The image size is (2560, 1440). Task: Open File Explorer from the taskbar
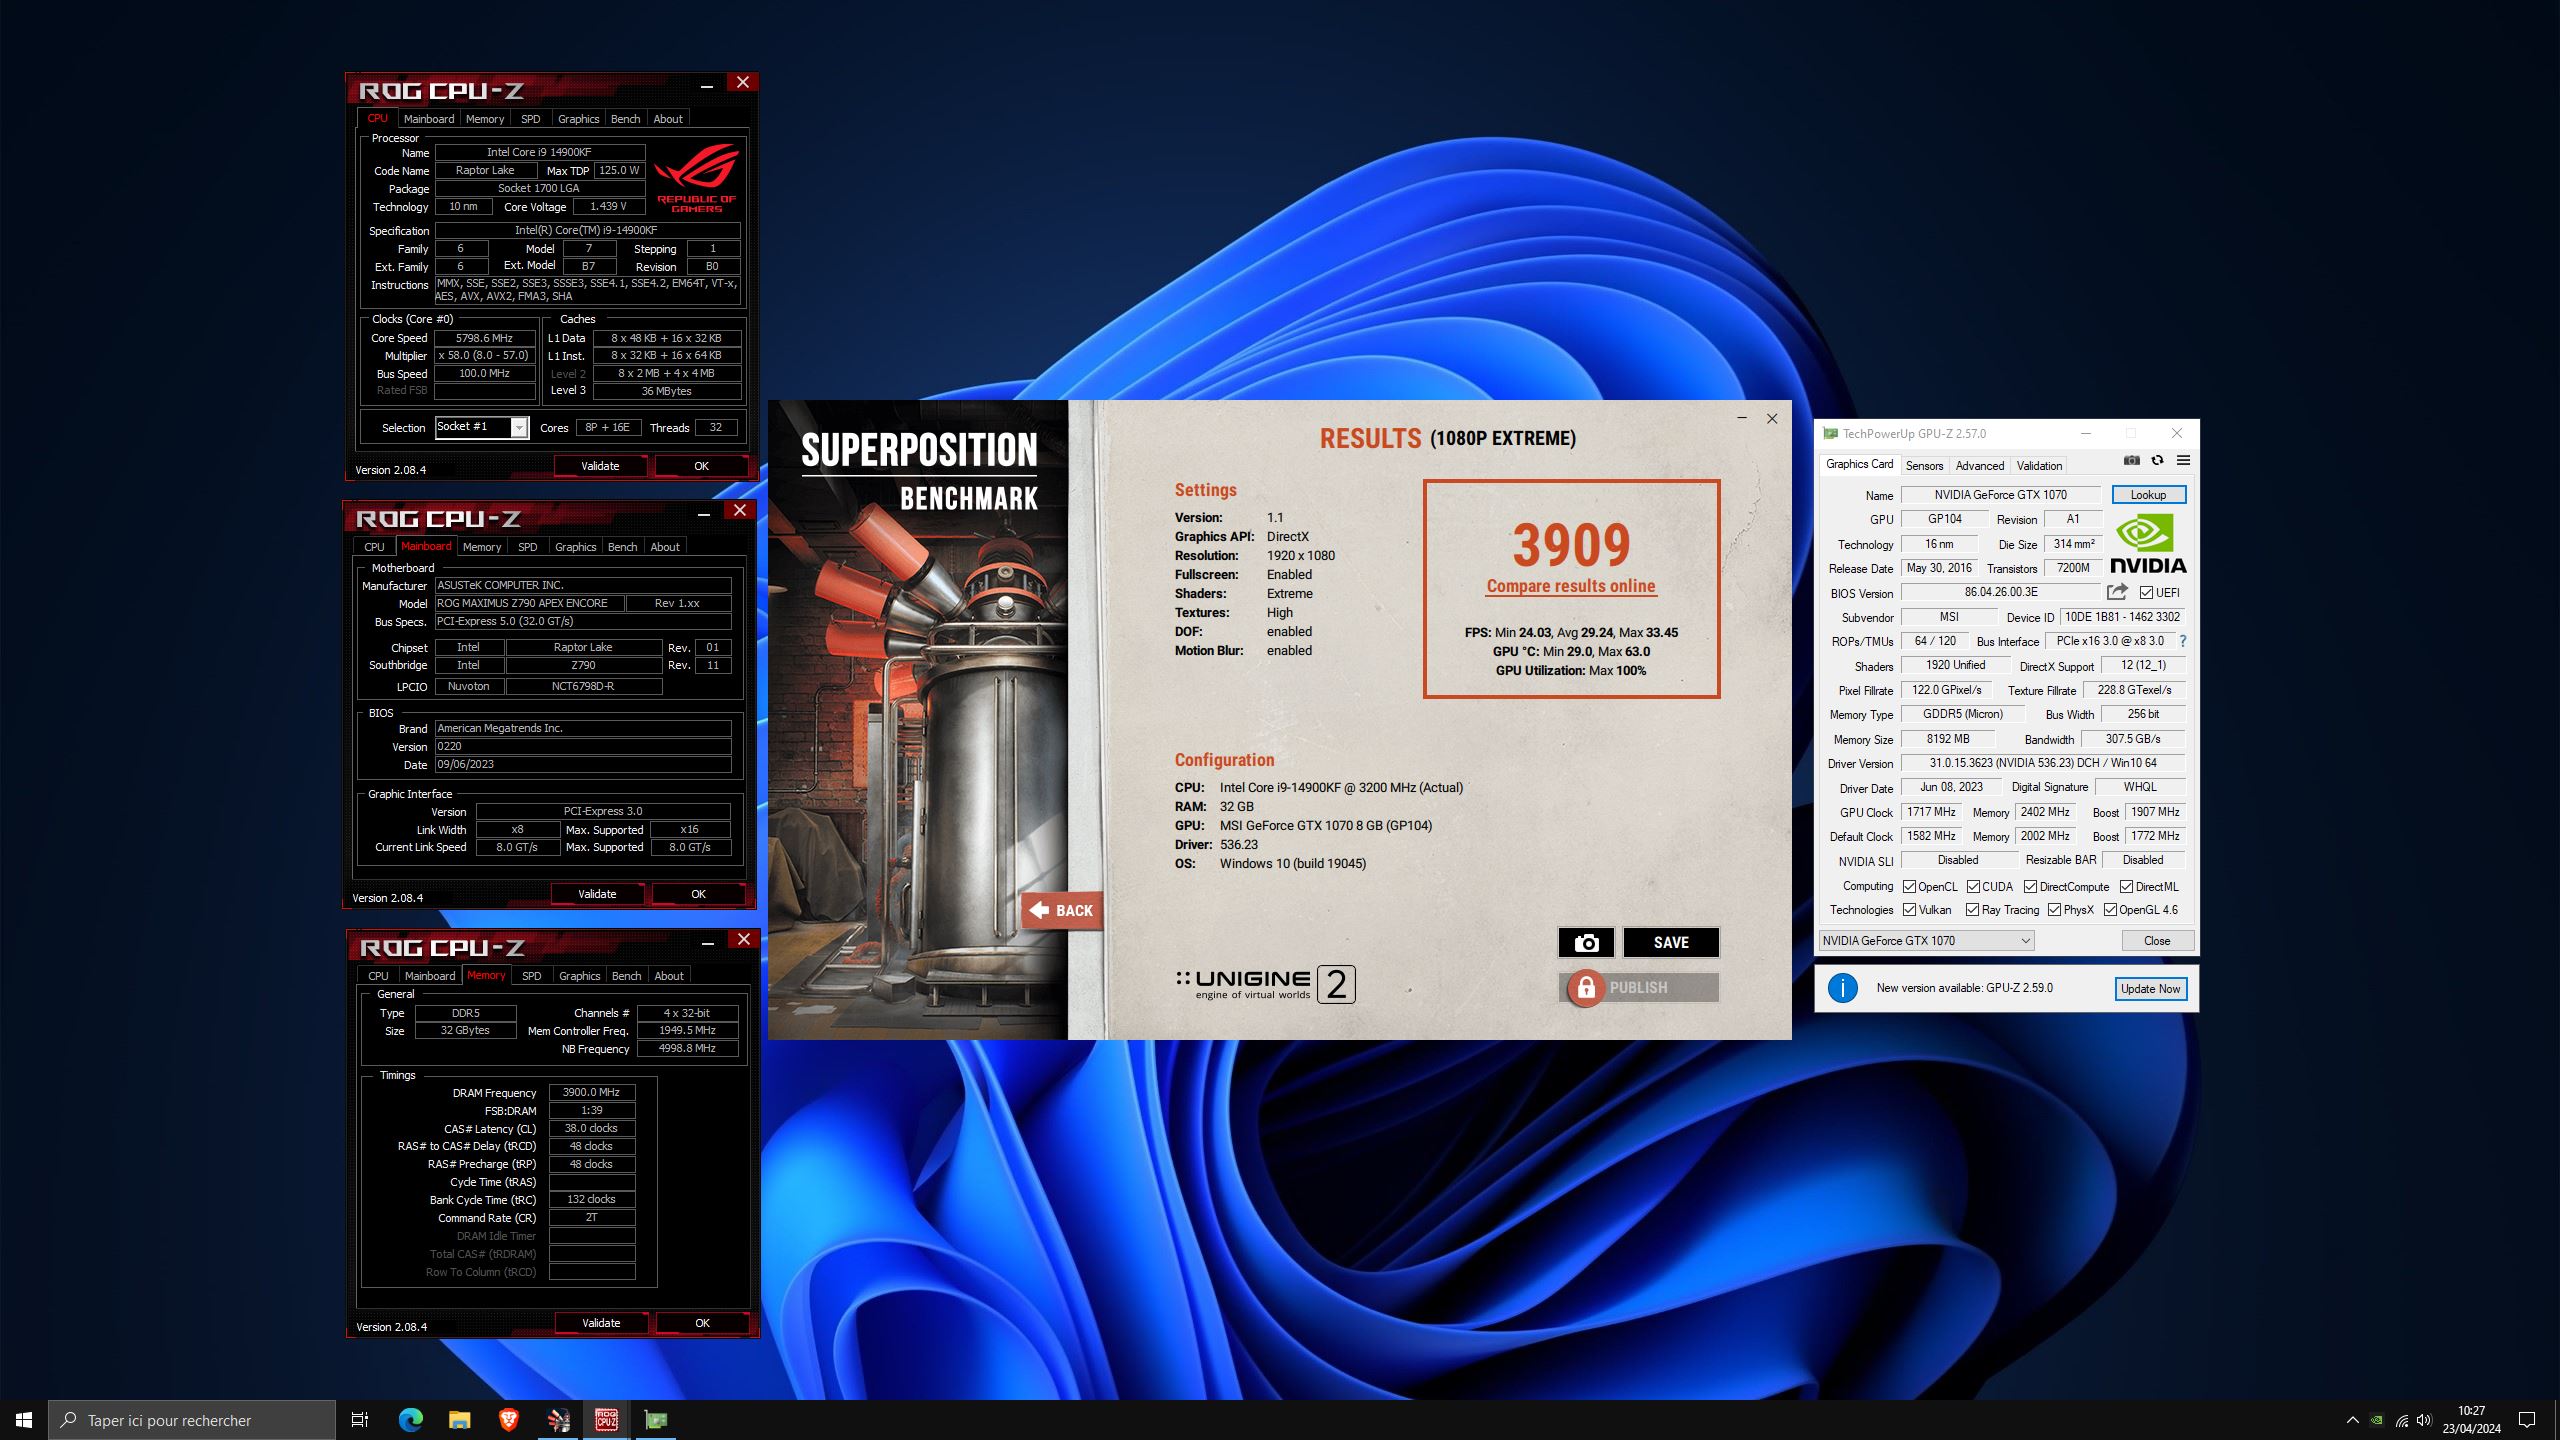tap(459, 1420)
